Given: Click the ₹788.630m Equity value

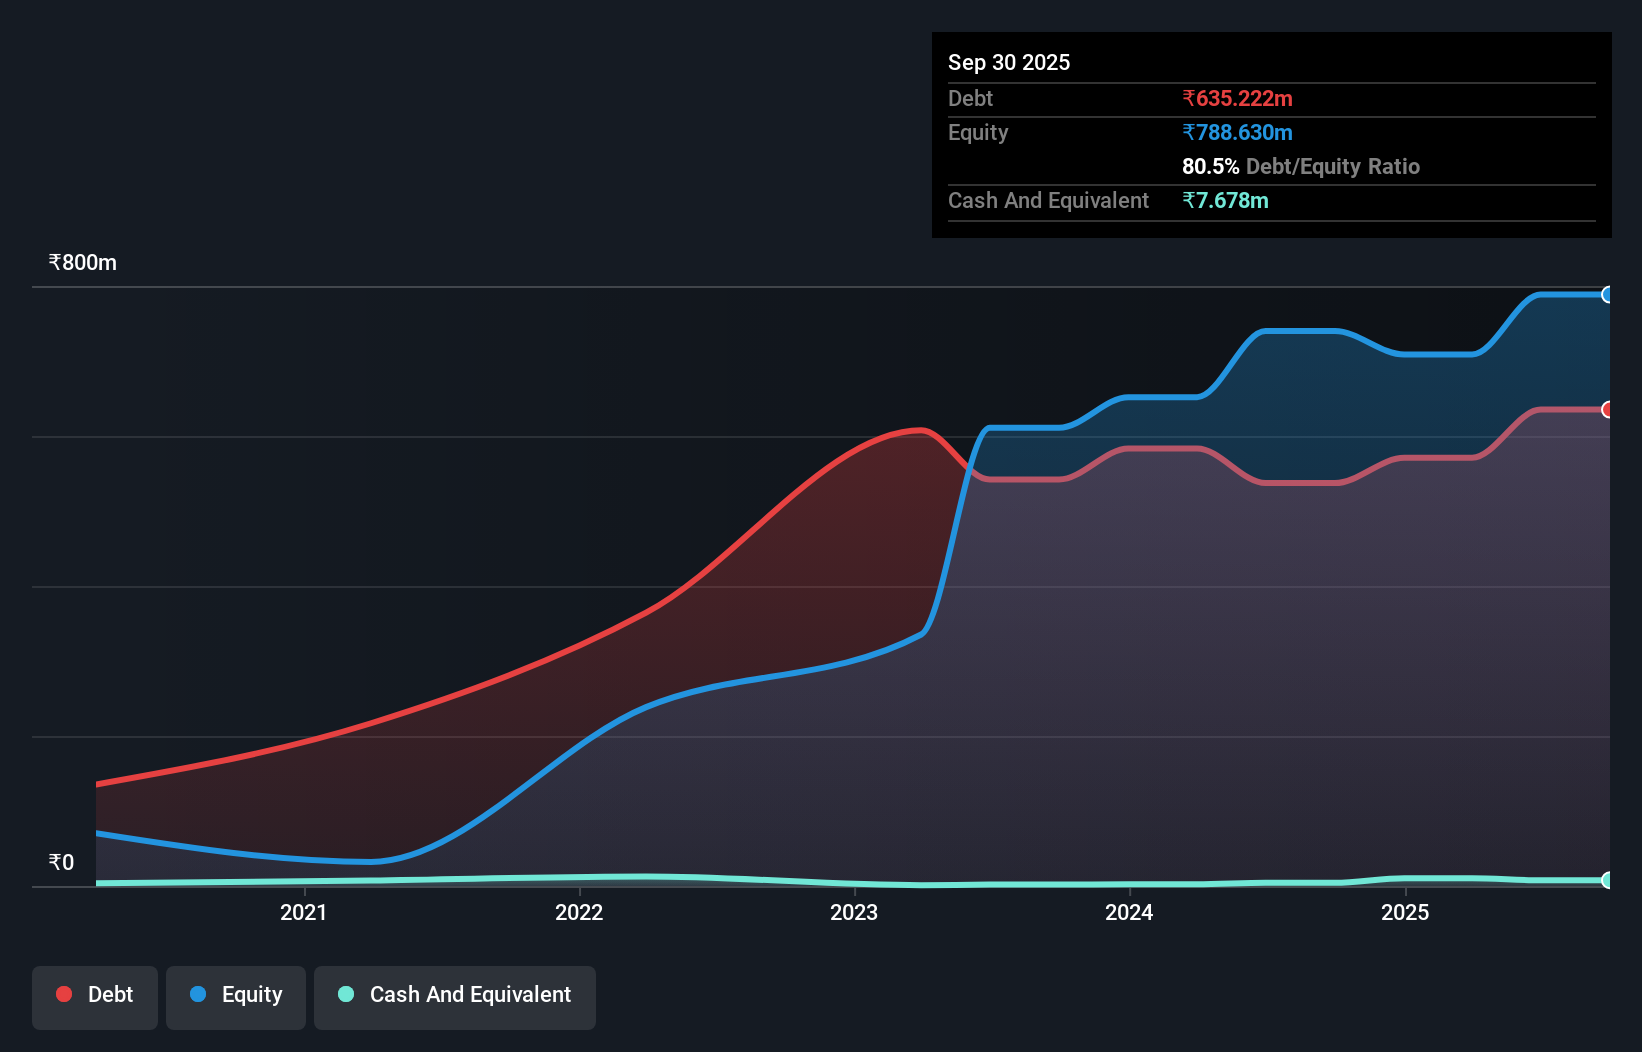Looking at the screenshot, I should click(1238, 132).
